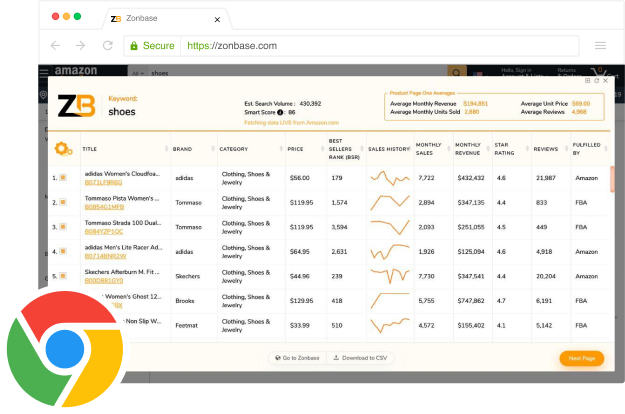Viewport: 625px width, 414px height.
Task: View sales history chart for adidas Women's Cloudfoam
Action: pyautogui.click(x=390, y=178)
